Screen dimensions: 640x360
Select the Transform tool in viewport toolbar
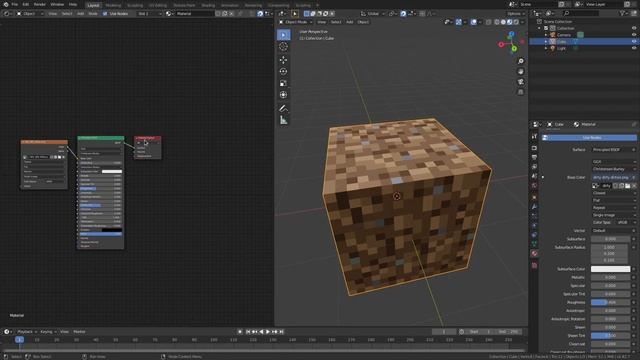[283, 95]
